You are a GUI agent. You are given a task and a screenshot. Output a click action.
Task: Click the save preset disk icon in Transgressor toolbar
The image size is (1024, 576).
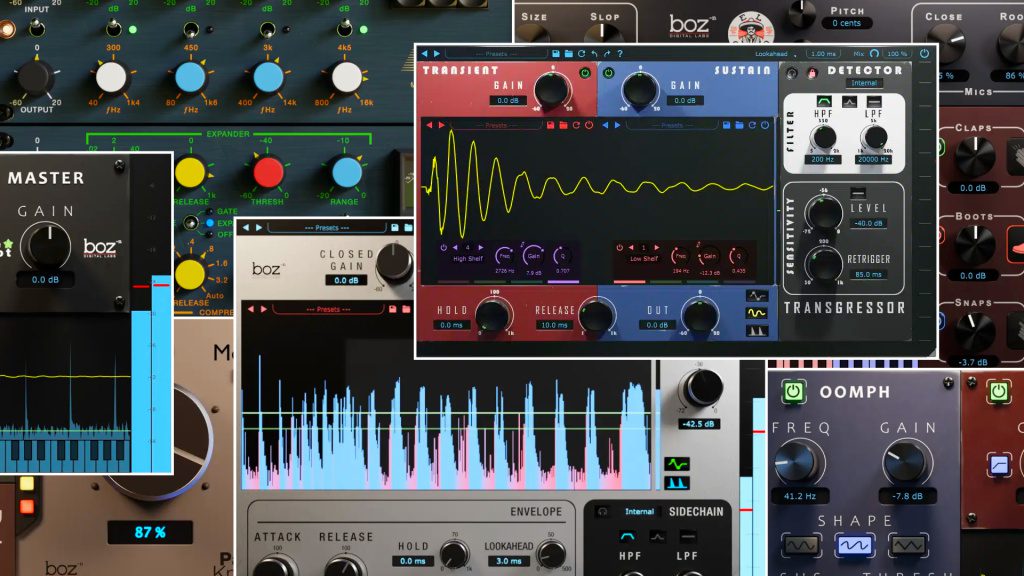coord(556,51)
